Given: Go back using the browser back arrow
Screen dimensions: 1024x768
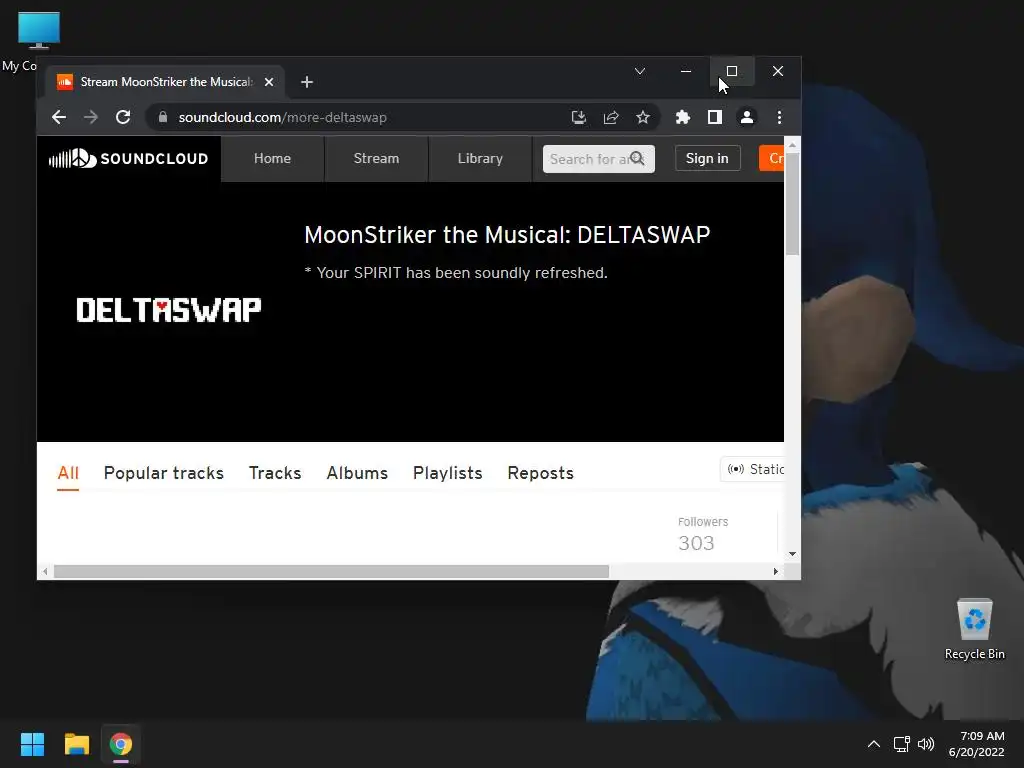Looking at the screenshot, I should pyautogui.click(x=59, y=118).
